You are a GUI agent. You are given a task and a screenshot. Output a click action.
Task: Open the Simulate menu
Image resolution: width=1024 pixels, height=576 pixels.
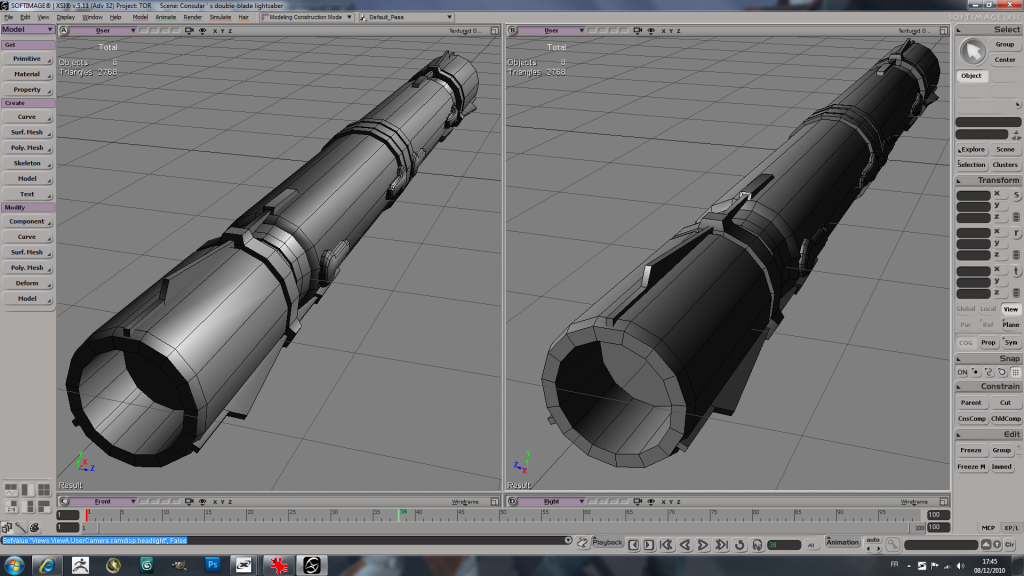coord(220,17)
